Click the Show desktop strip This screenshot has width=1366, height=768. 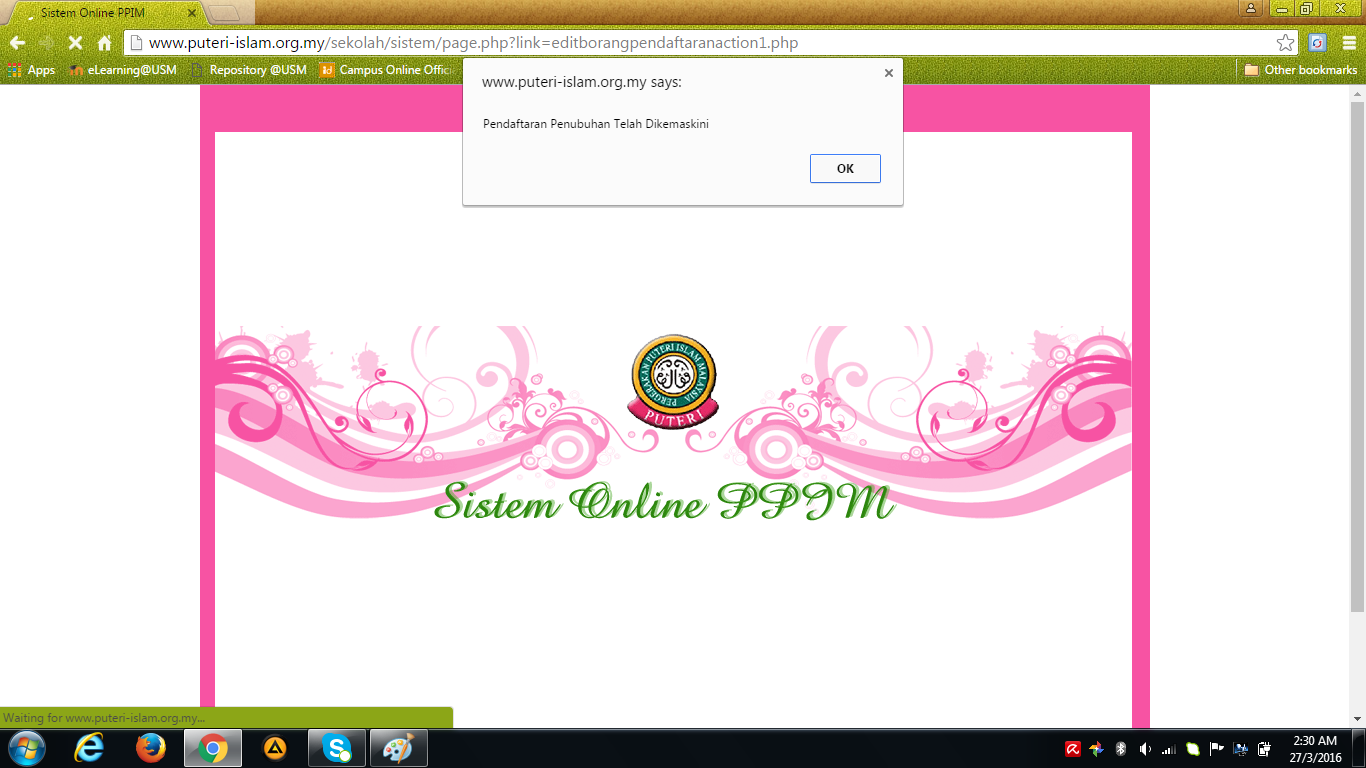click(1359, 748)
